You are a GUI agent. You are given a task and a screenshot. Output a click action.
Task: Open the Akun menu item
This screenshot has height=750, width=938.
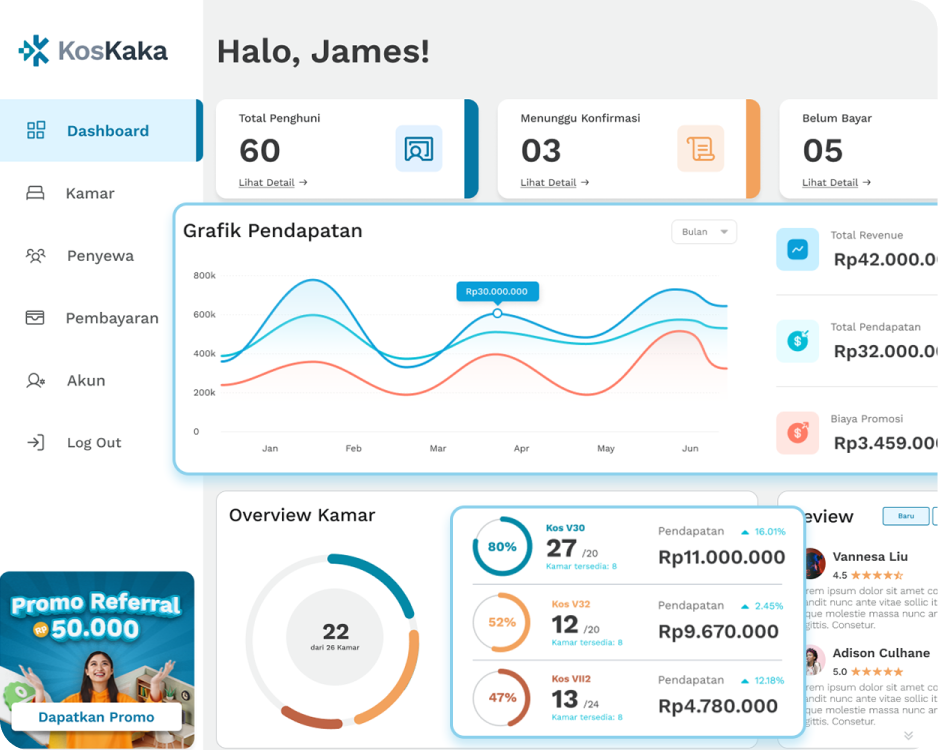pos(86,381)
